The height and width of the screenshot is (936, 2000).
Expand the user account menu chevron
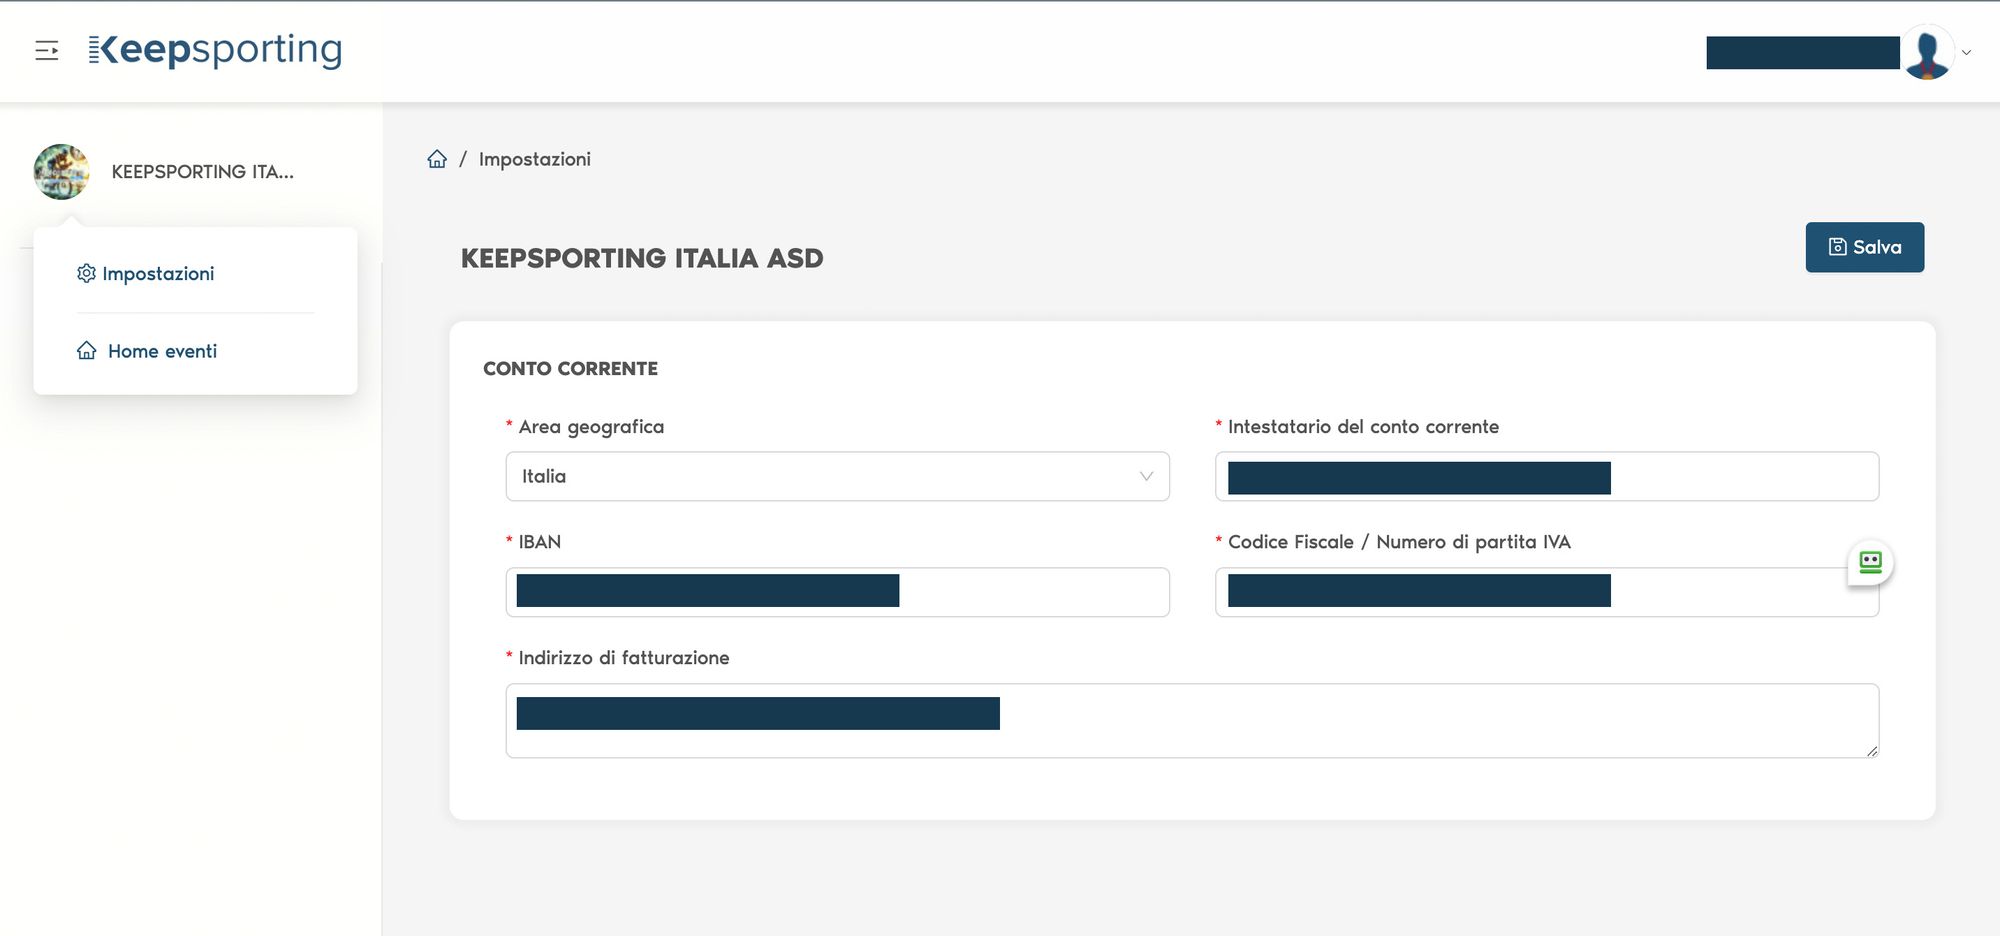coord(1966,53)
